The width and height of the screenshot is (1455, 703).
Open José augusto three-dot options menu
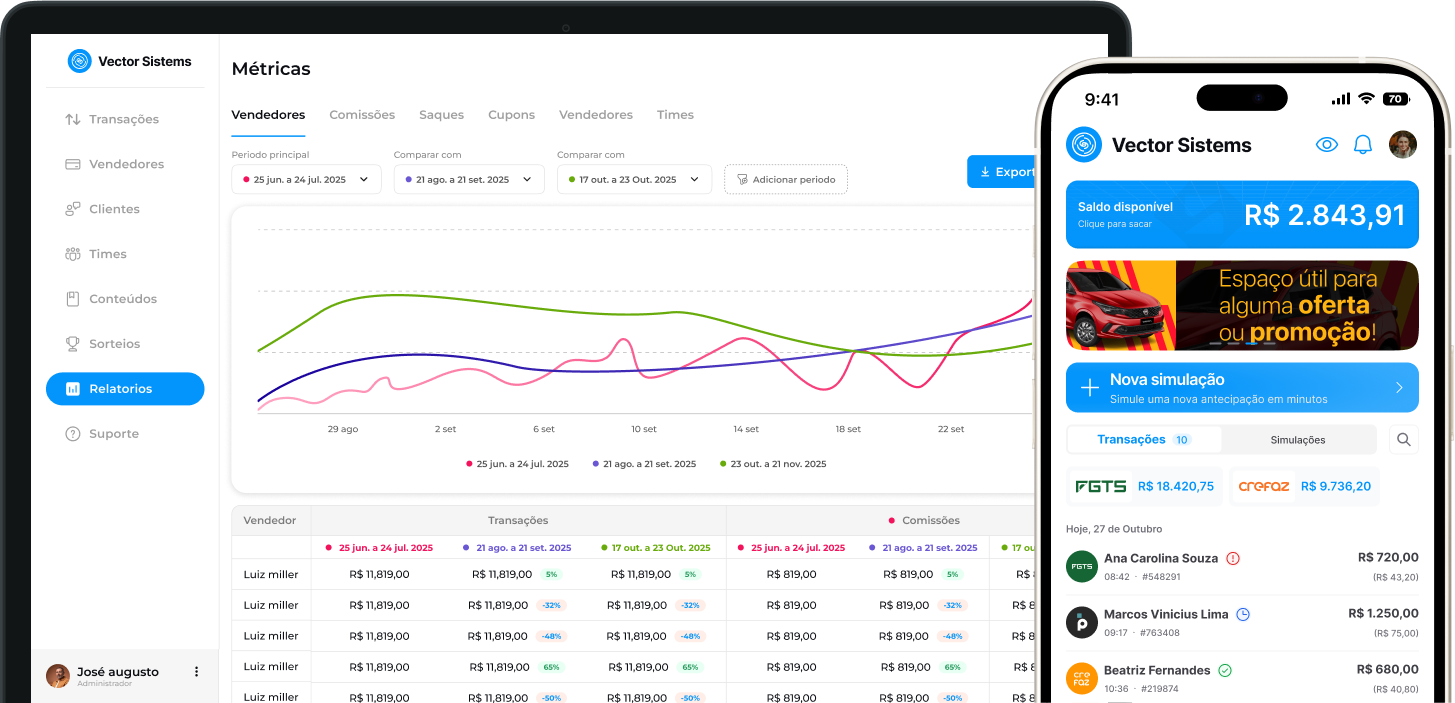click(196, 672)
